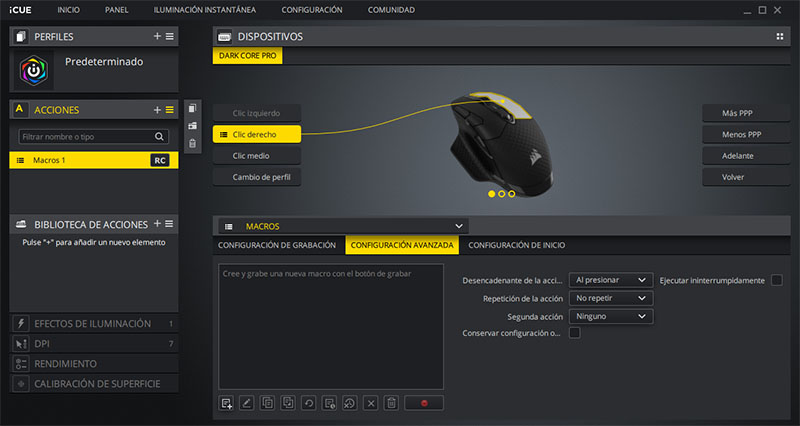Image resolution: width=800 pixels, height=426 pixels.
Task: Click the undo arrow icon in macro toolbar
Action: point(309,403)
